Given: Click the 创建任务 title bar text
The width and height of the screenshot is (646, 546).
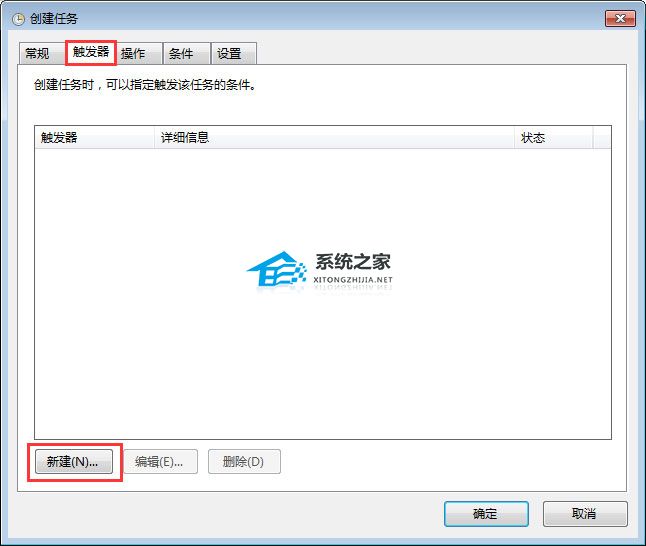Looking at the screenshot, I should click(54, 19).
